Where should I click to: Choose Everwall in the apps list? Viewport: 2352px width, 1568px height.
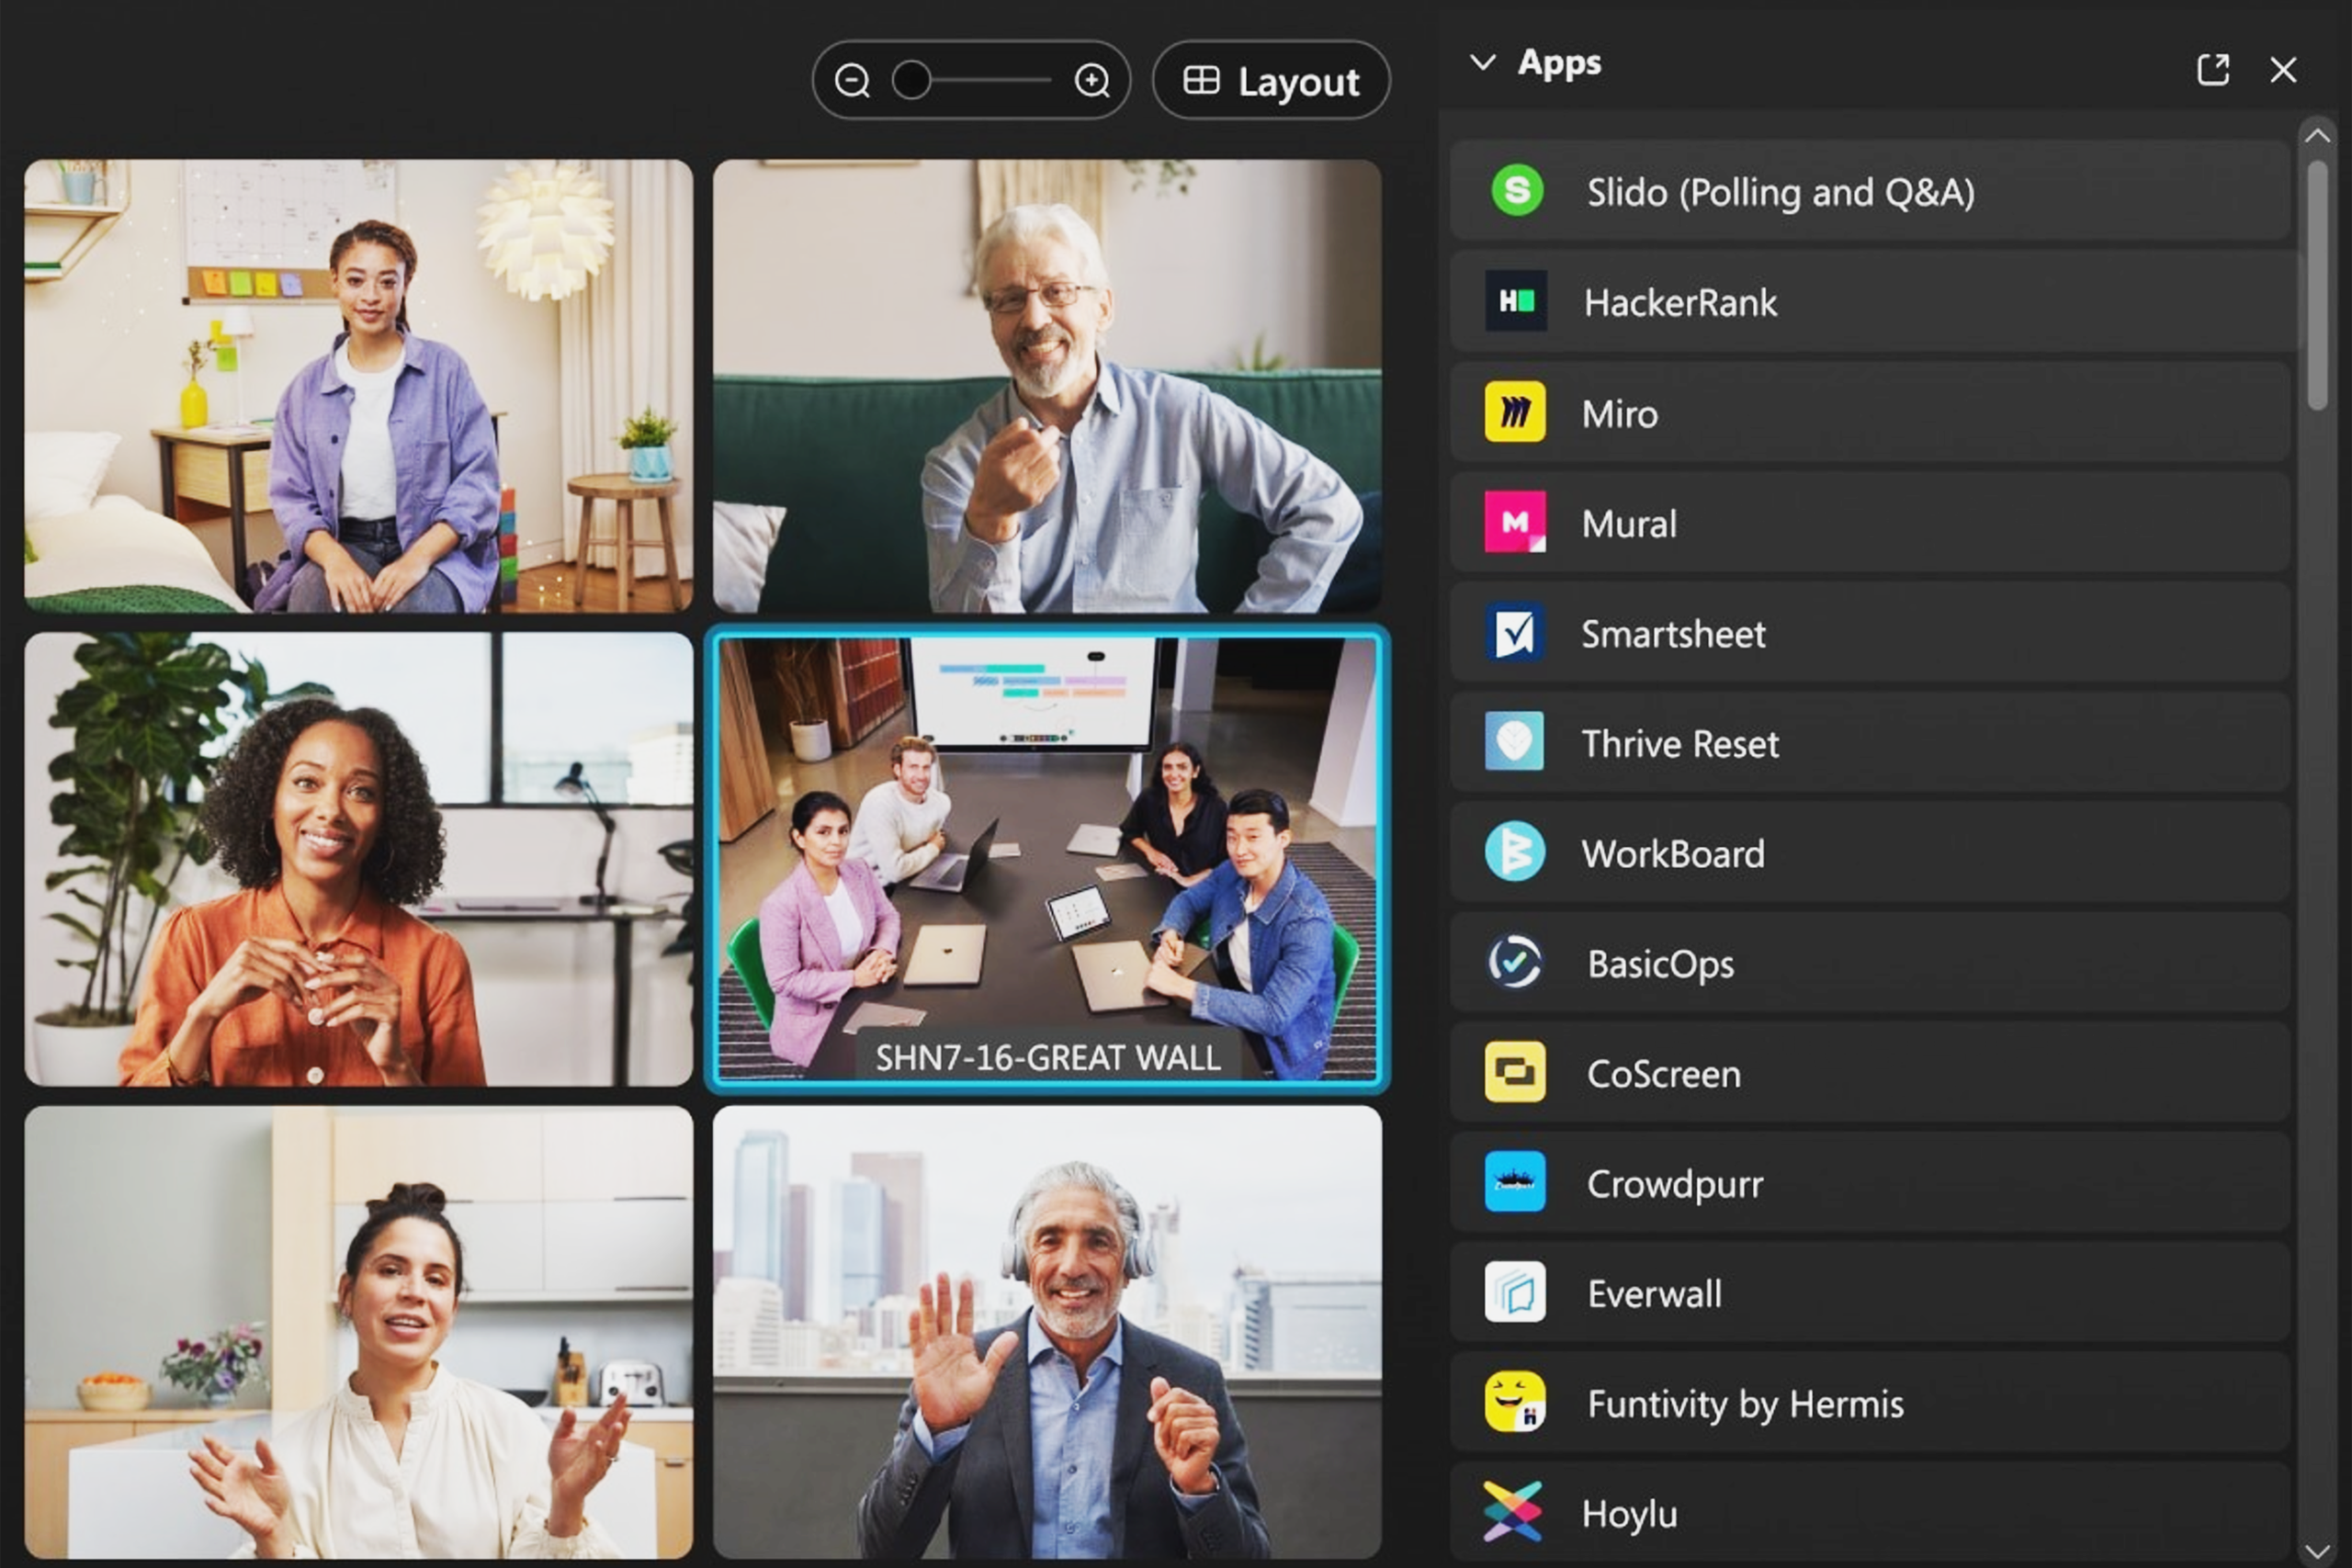[1870, 1292]
